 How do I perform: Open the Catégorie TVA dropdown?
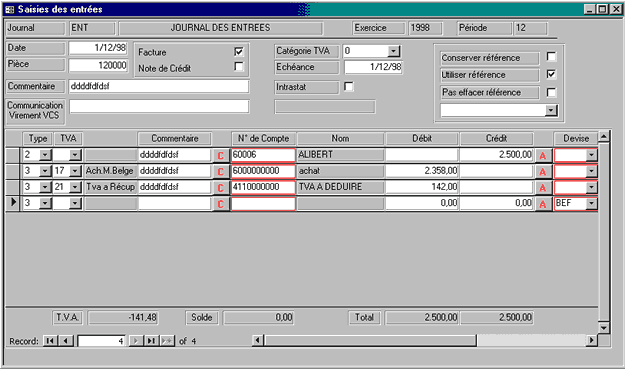pos(393,51)
